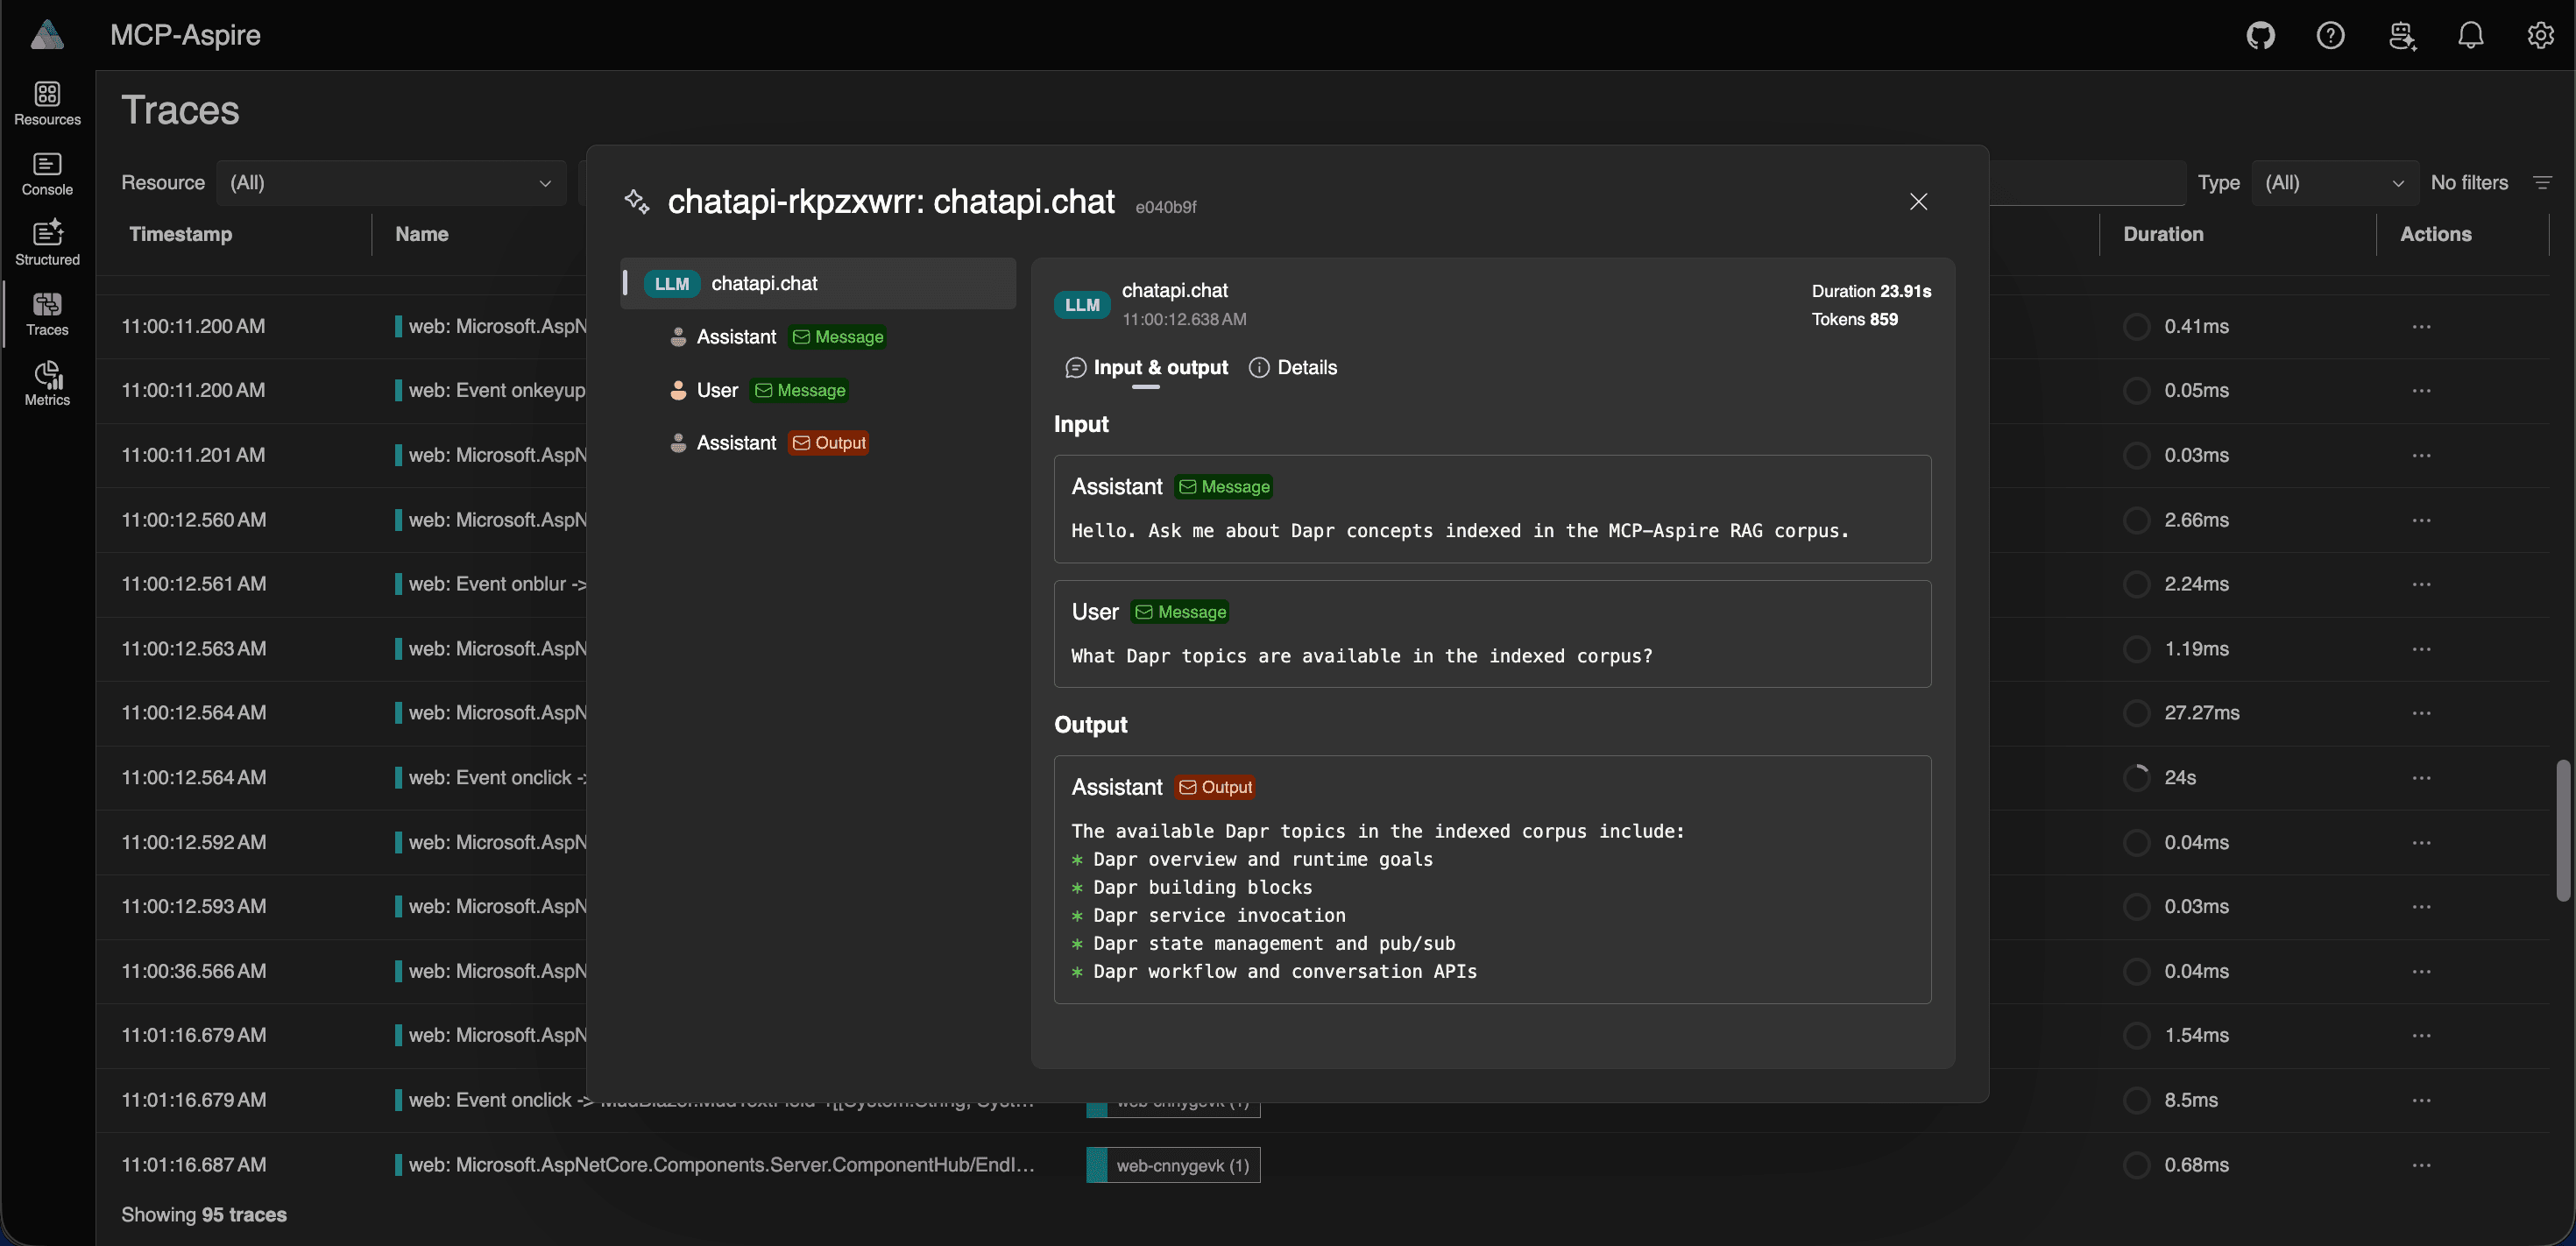Viewport: 2576px width, 1246px height.
Task: Click the Output badge in the Assistant card
Action: [1215, 787]
